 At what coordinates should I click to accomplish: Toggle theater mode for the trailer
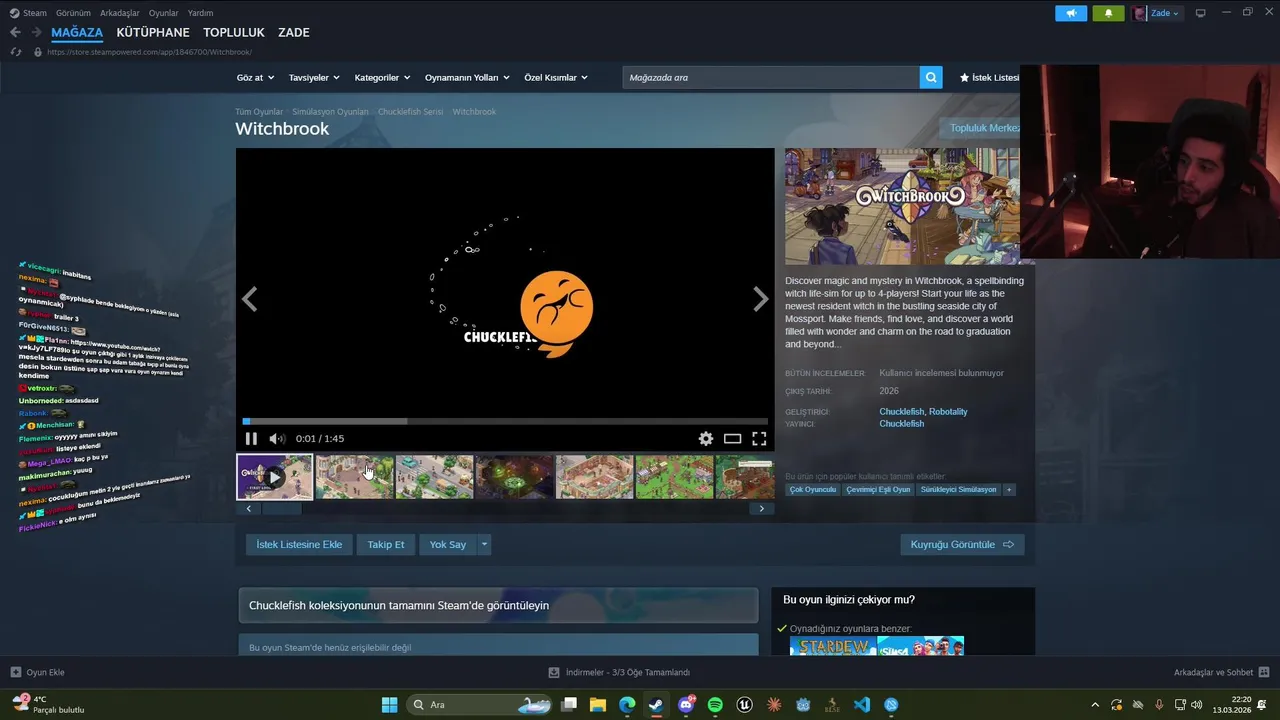(733, 438)
